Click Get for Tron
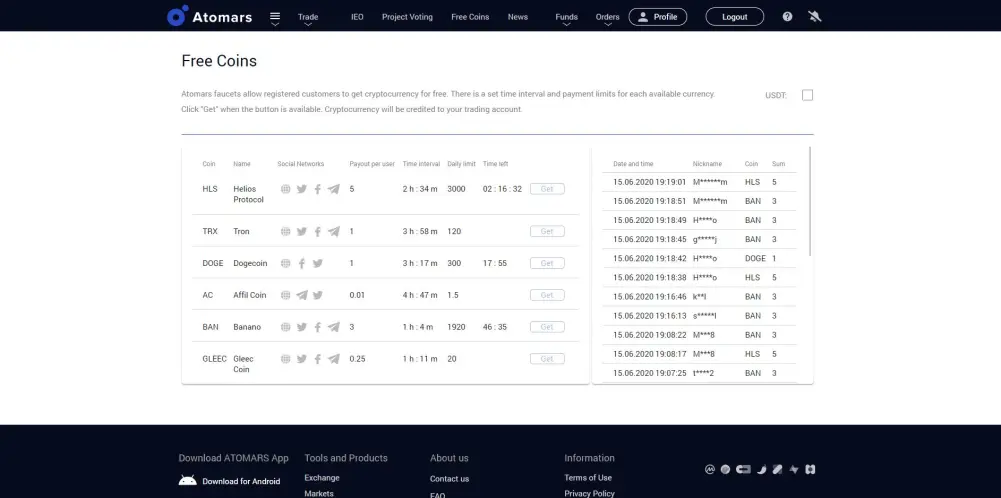Image resolution: width=1001 pixels, height=498 pixels. 547,231
